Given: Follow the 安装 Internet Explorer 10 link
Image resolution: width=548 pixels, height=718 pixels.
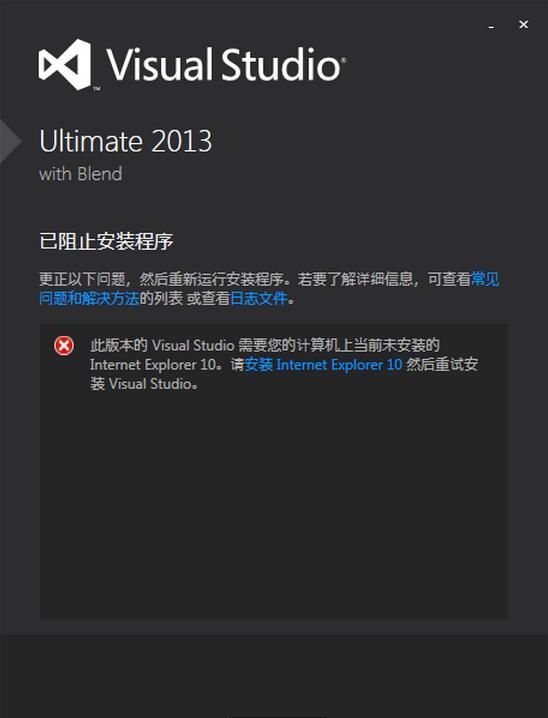Looking at the screenshot, I should [x=323, y=365].
